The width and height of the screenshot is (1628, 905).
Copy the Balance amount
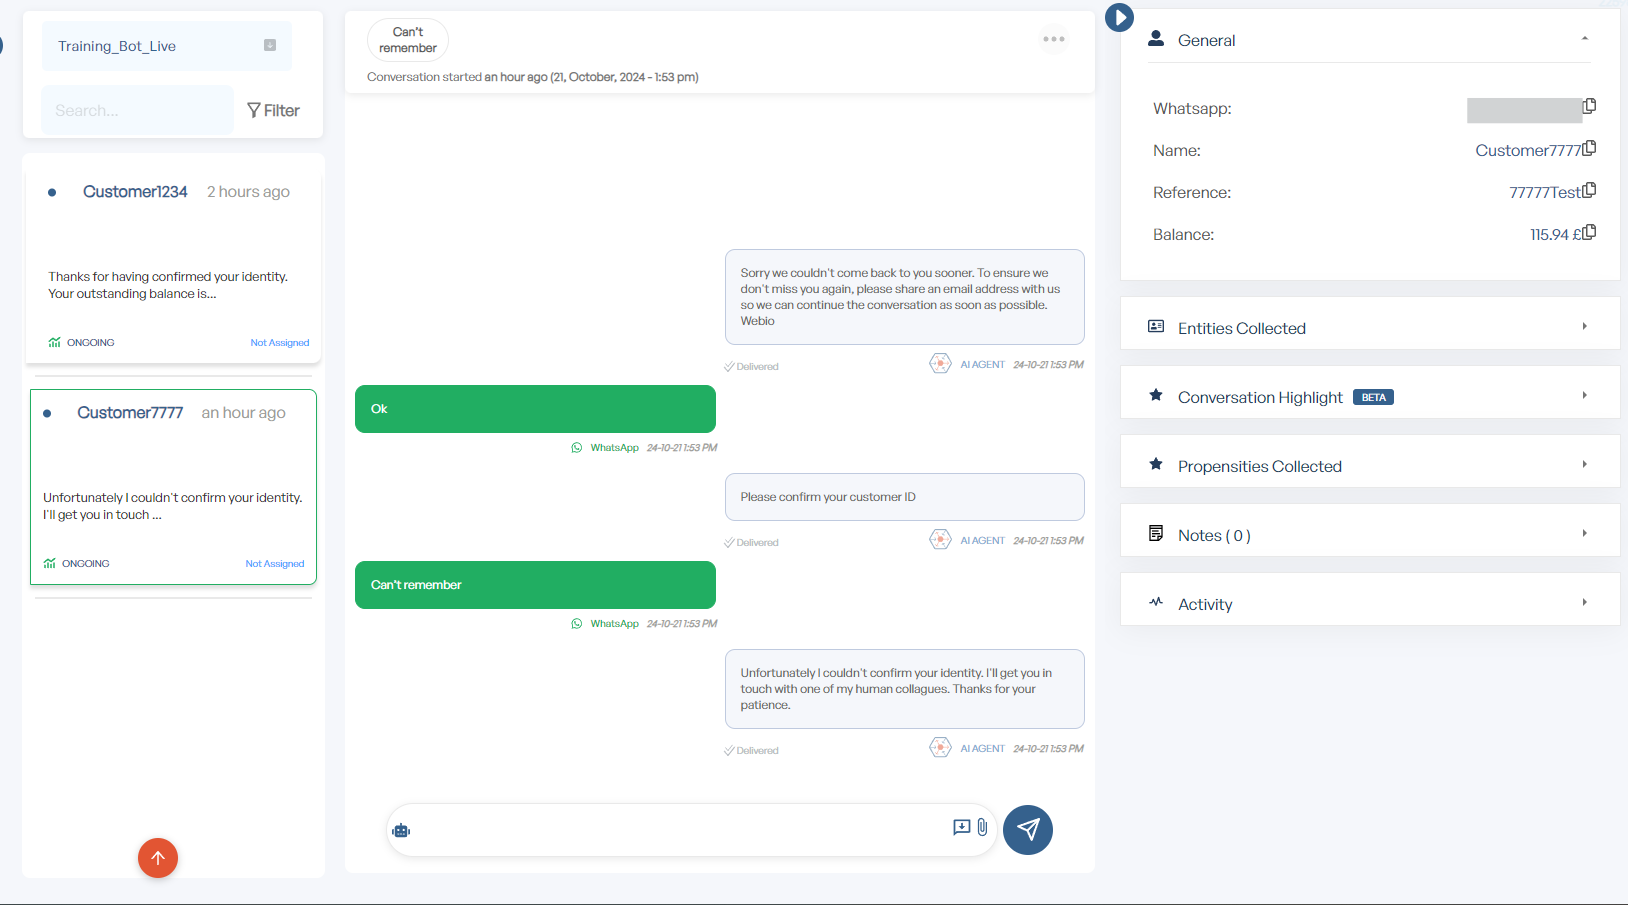[1589, 232]
